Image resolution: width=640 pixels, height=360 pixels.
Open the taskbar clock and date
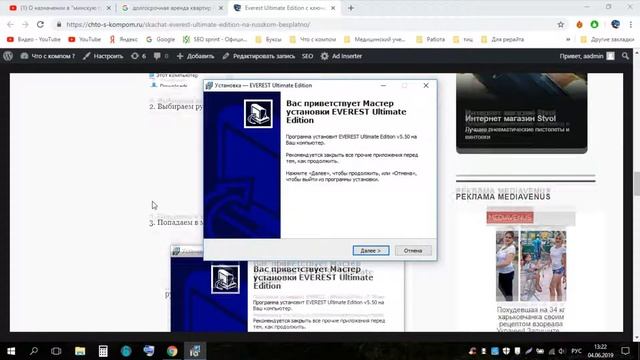click(x=600, y=351)
